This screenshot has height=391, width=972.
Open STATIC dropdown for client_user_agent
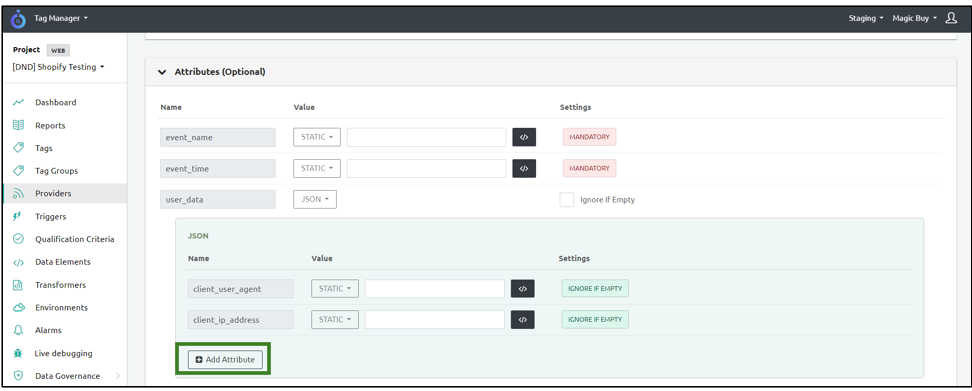(x=335, y=289)
